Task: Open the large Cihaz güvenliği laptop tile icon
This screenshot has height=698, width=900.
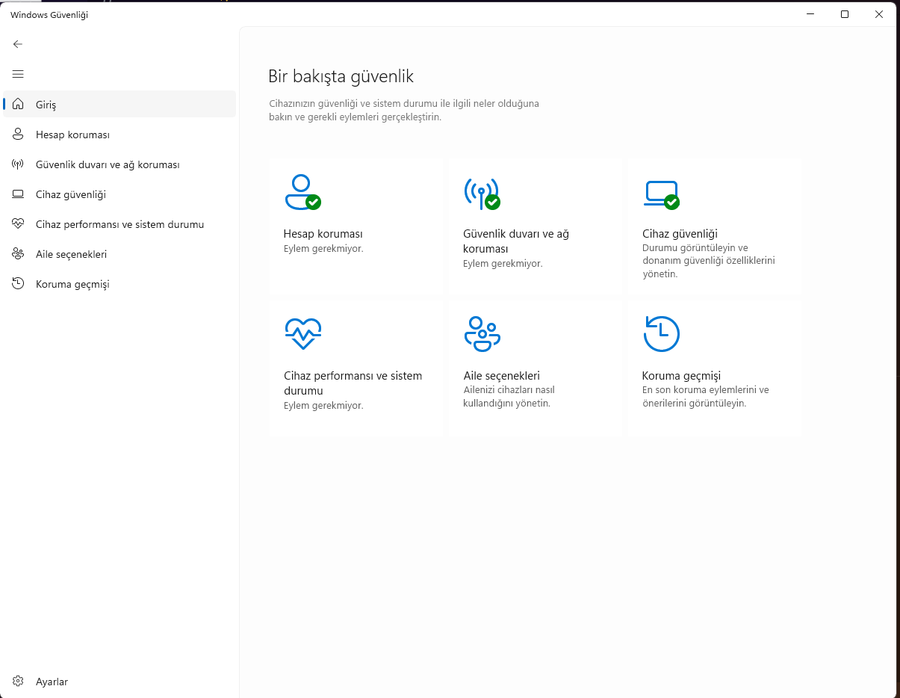Action: [x=661, y=195]
